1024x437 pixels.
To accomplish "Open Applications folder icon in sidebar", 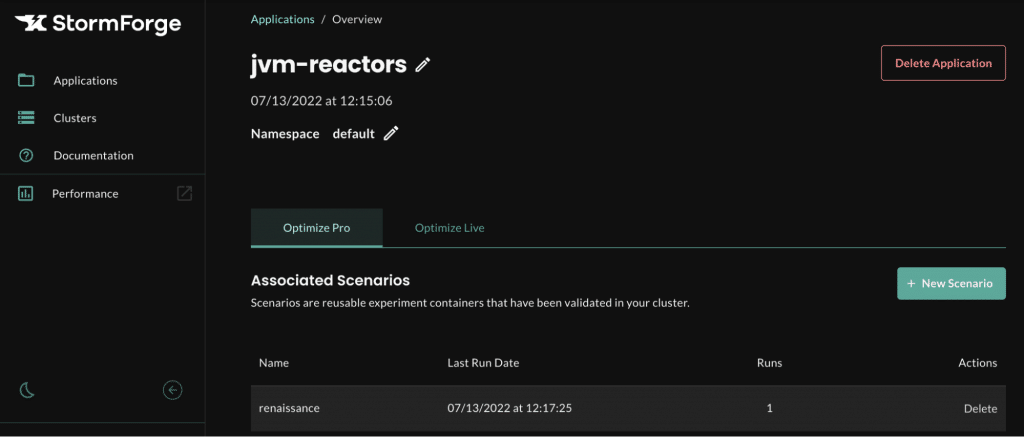I will 26,80.
